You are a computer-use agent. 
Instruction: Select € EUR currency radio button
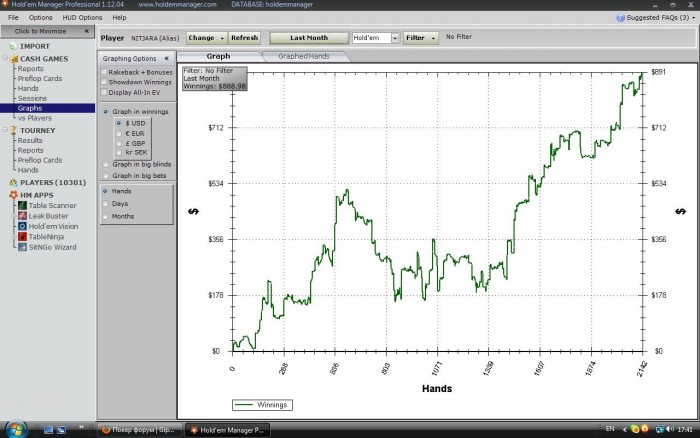(x=119, y=133)
